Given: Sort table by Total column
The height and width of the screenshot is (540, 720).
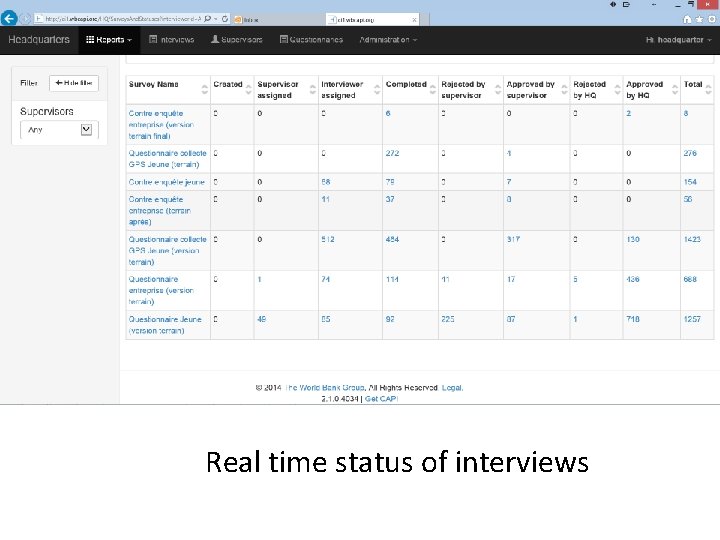Looking at the screenshot, I should tap(697, 90).
